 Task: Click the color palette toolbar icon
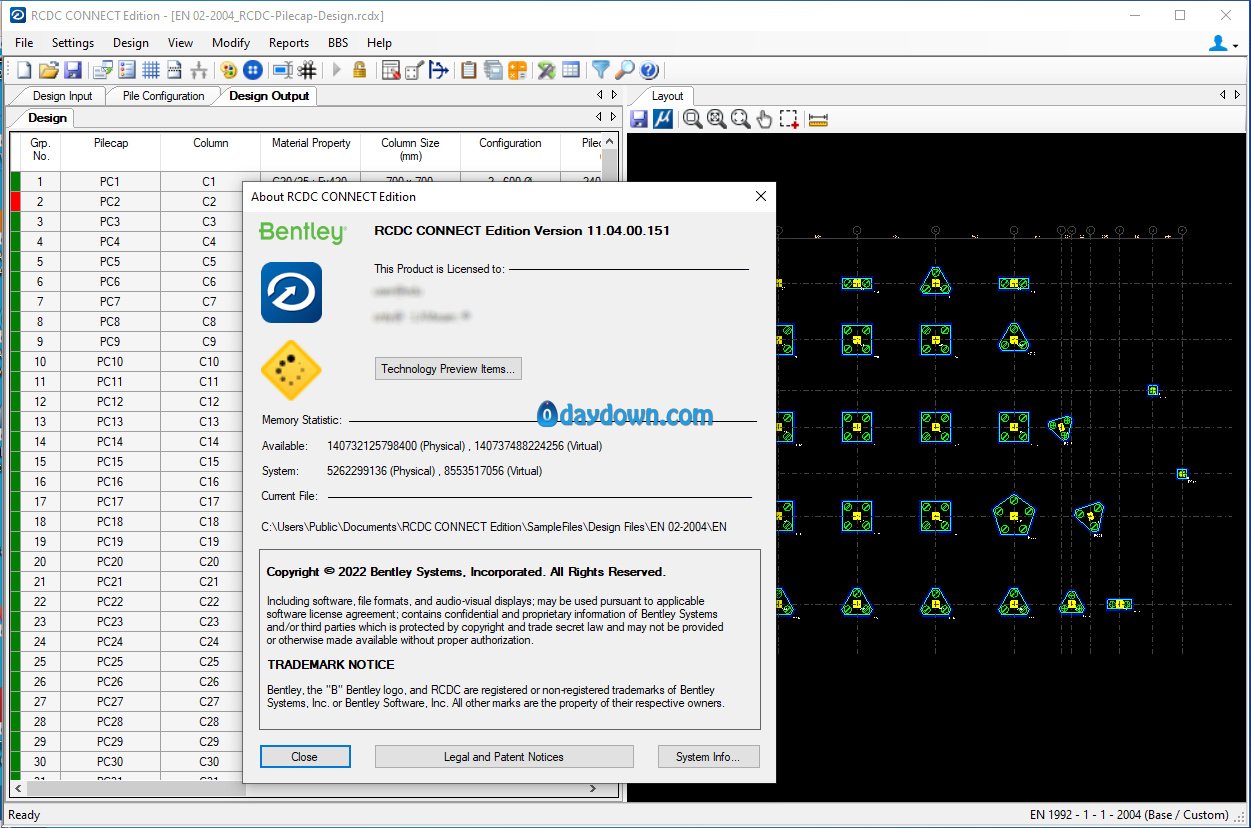point(229,70)
